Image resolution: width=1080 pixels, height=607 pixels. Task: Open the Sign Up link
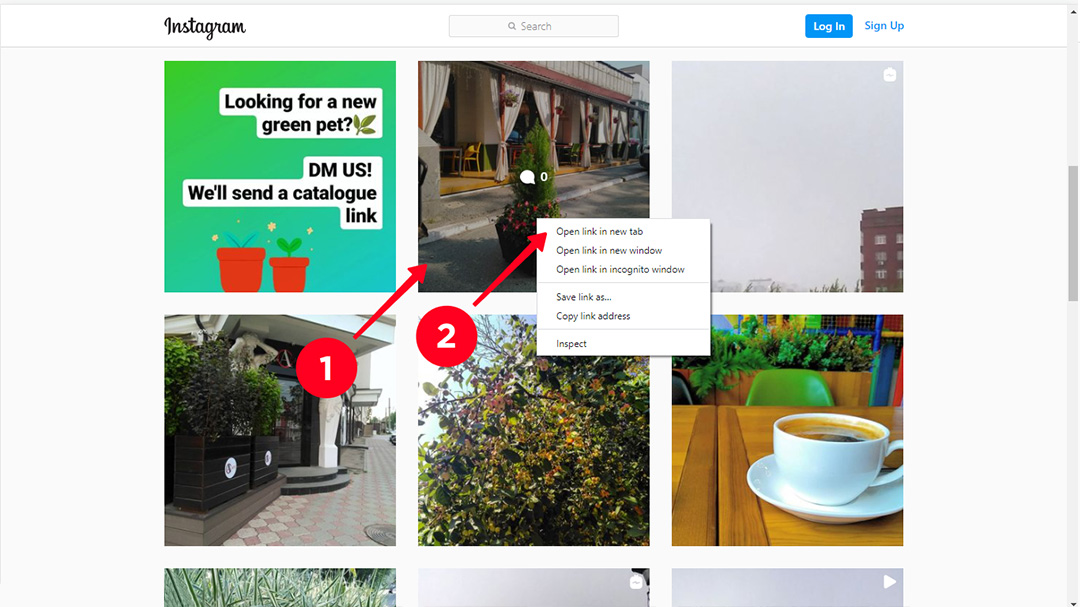[884, 25]
